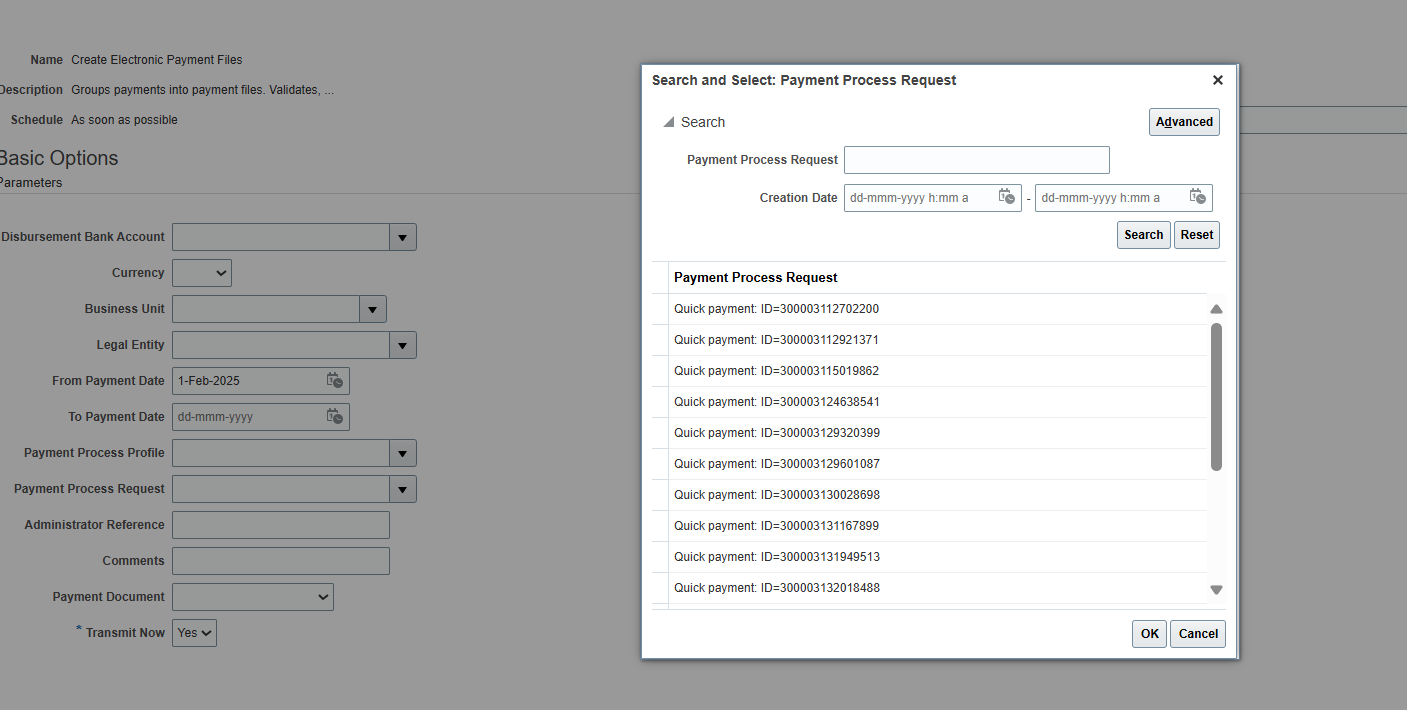
Task: Collapse the Search section in the dialog
Action: pyautogui.click(x=668, y=121)
